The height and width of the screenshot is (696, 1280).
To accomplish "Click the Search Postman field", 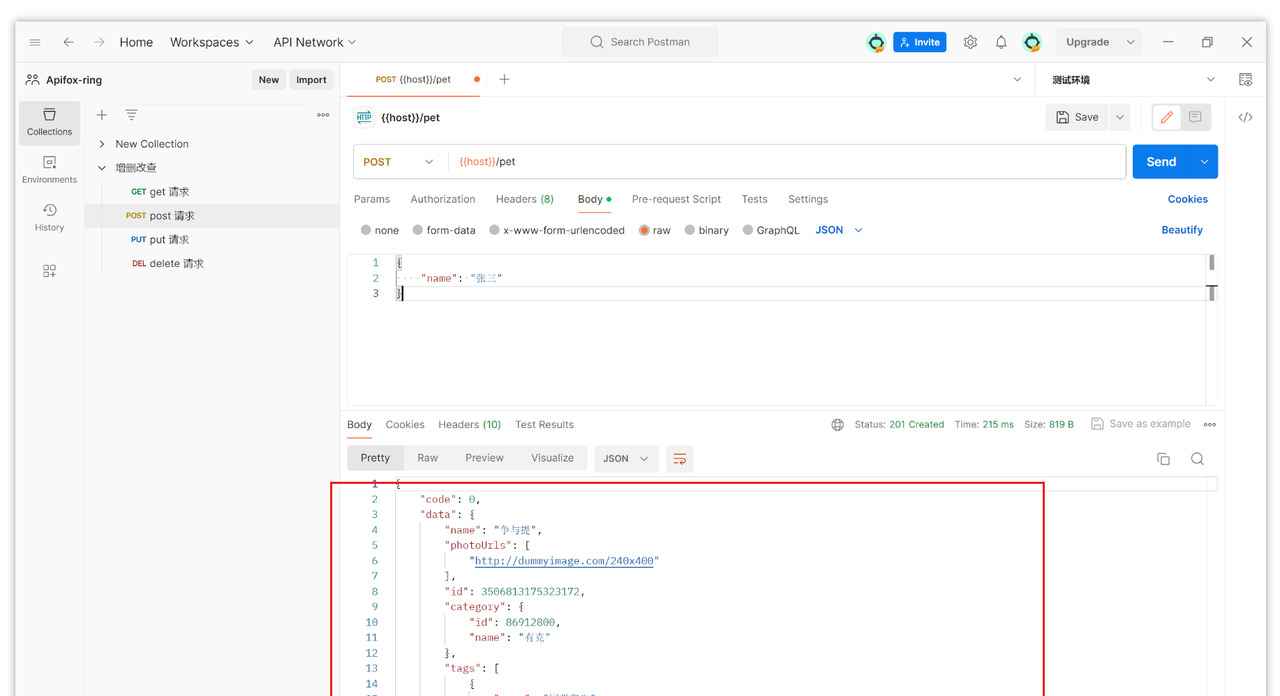I will tap(640, 42).
